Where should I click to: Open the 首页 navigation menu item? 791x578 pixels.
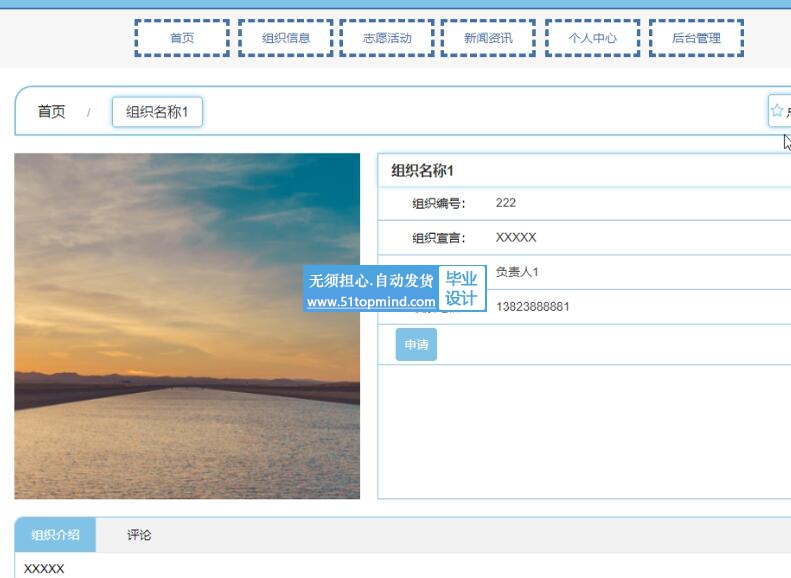(x=182, y=38)
